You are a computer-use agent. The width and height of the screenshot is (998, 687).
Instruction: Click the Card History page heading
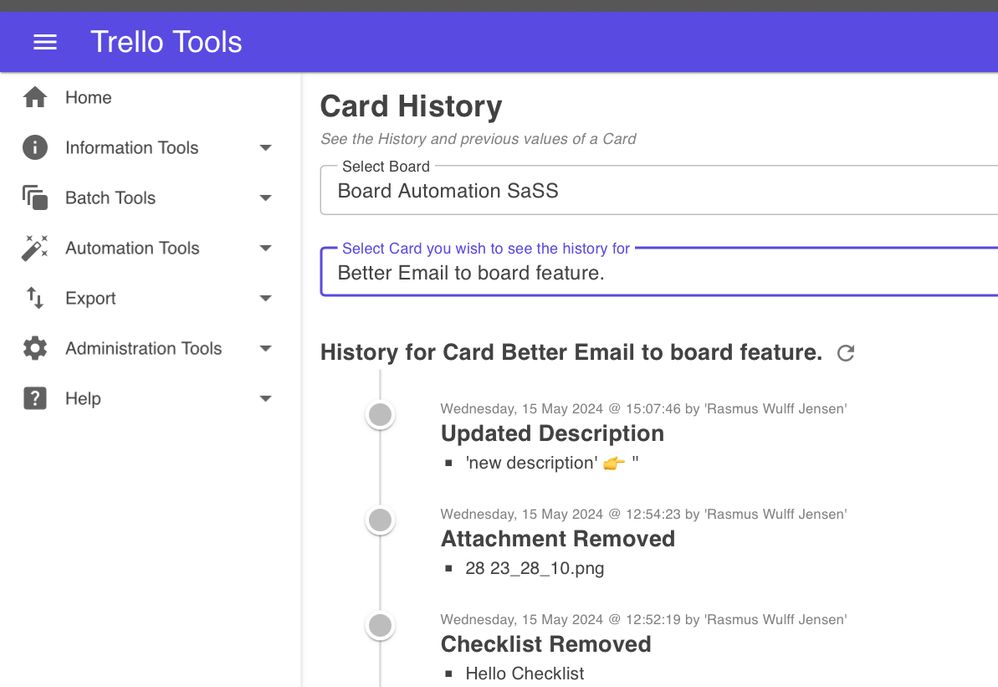tap(411, 106)
